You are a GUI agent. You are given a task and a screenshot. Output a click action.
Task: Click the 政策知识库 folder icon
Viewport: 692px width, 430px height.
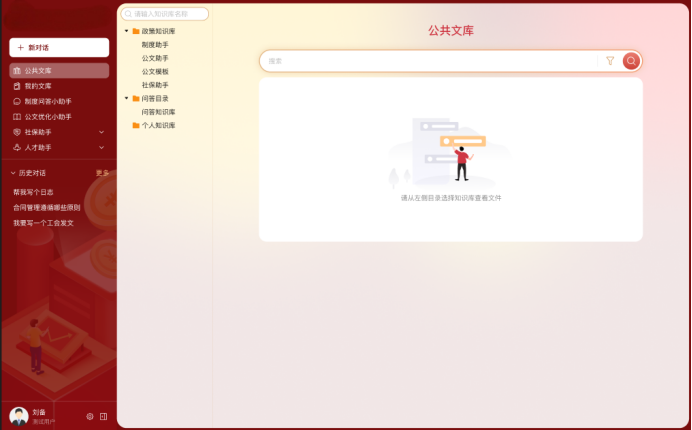136,31
